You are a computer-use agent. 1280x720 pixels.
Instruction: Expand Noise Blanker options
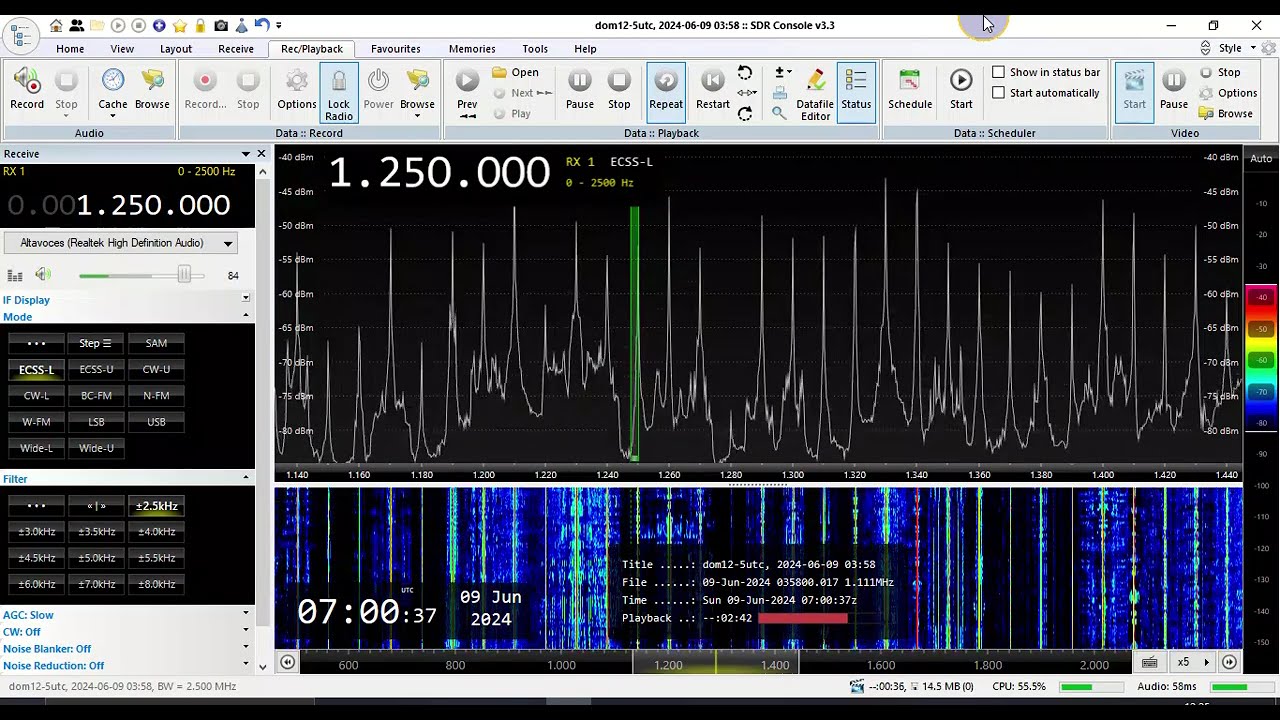246,648
